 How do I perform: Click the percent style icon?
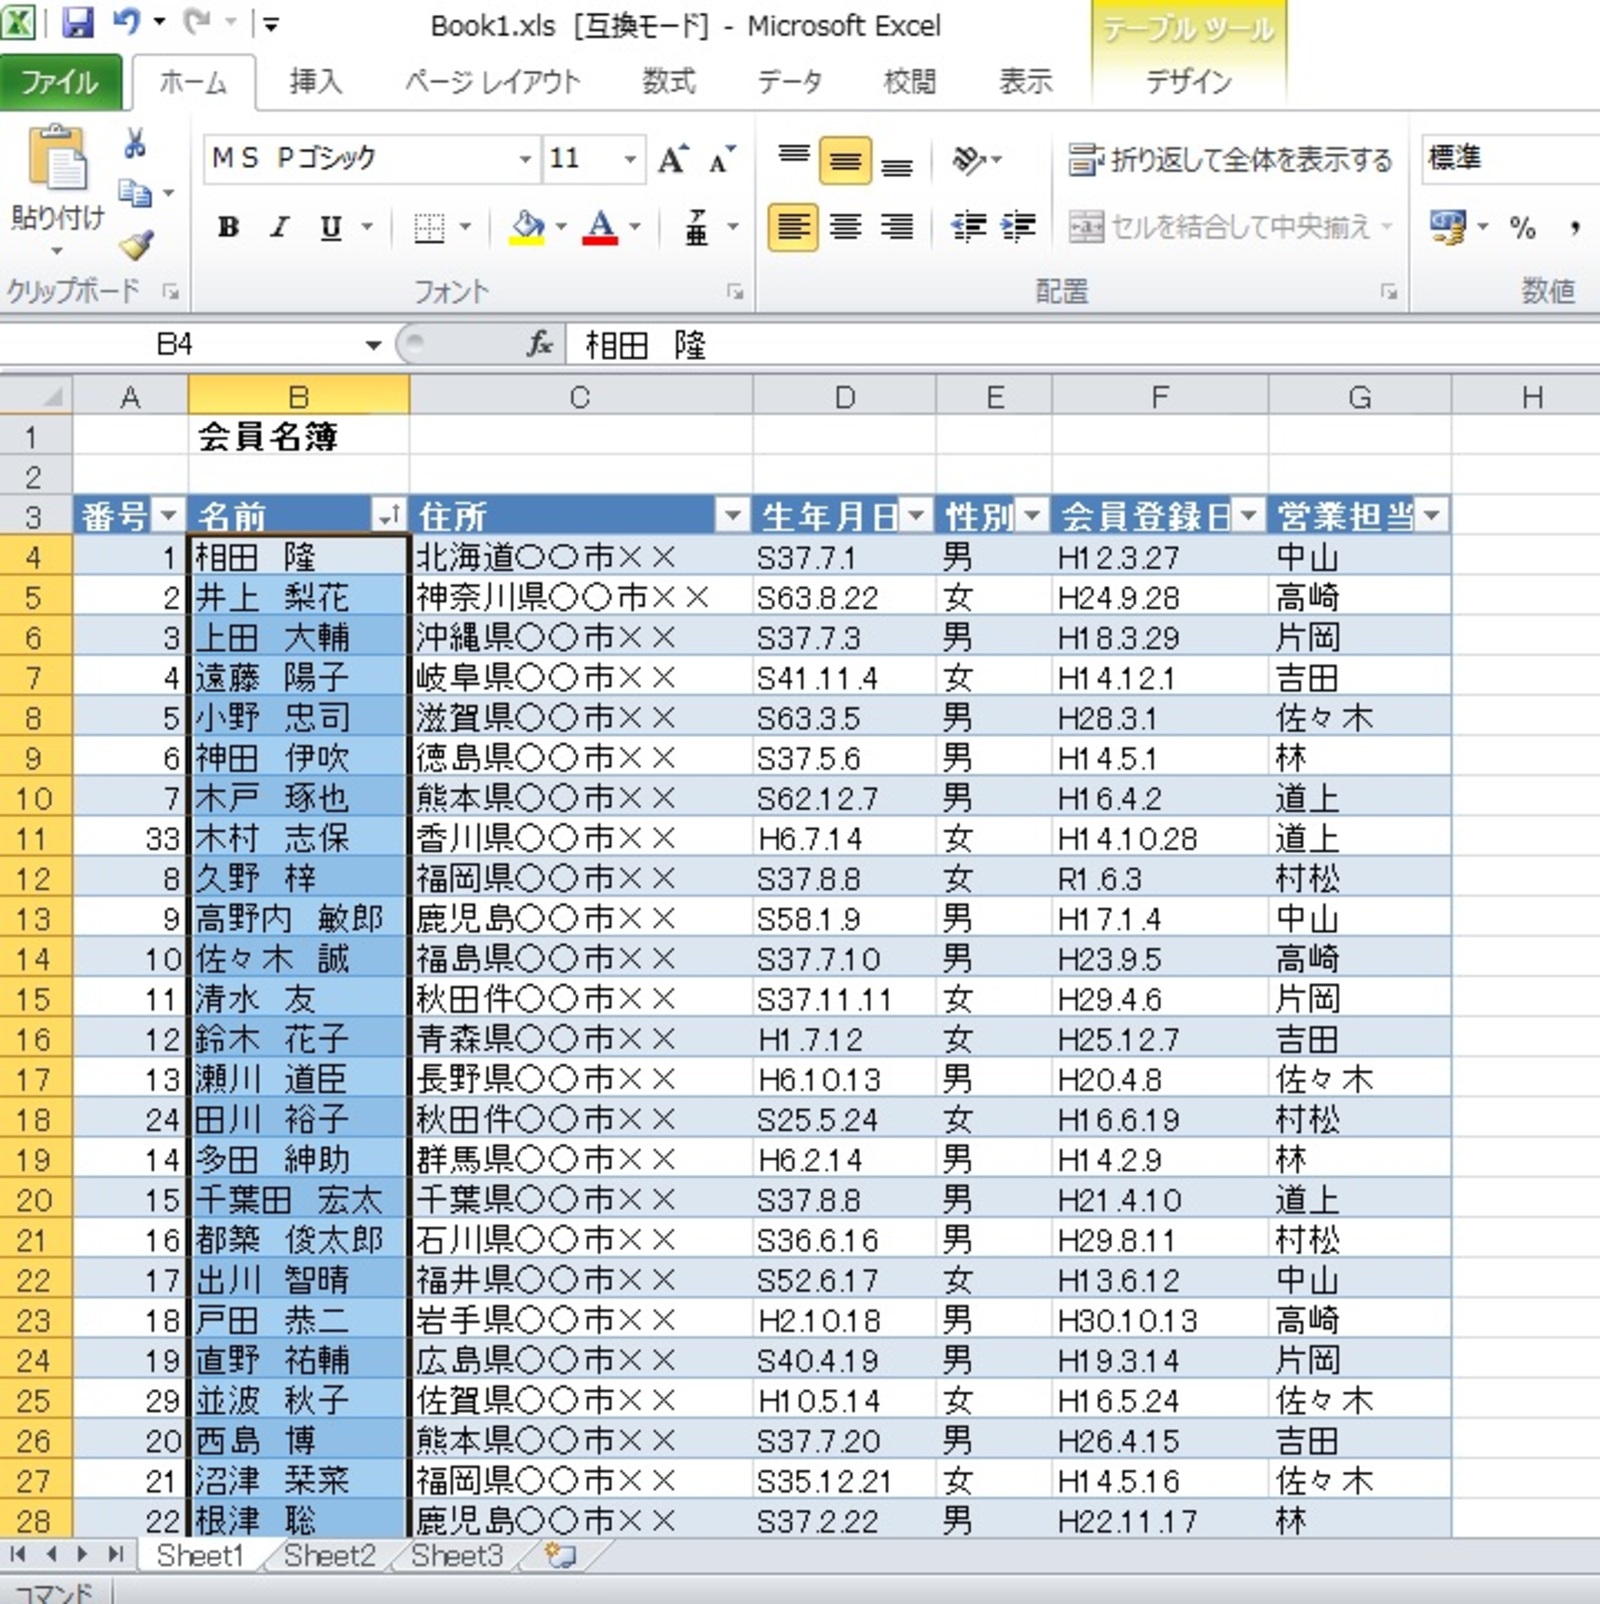(1522, 228)
